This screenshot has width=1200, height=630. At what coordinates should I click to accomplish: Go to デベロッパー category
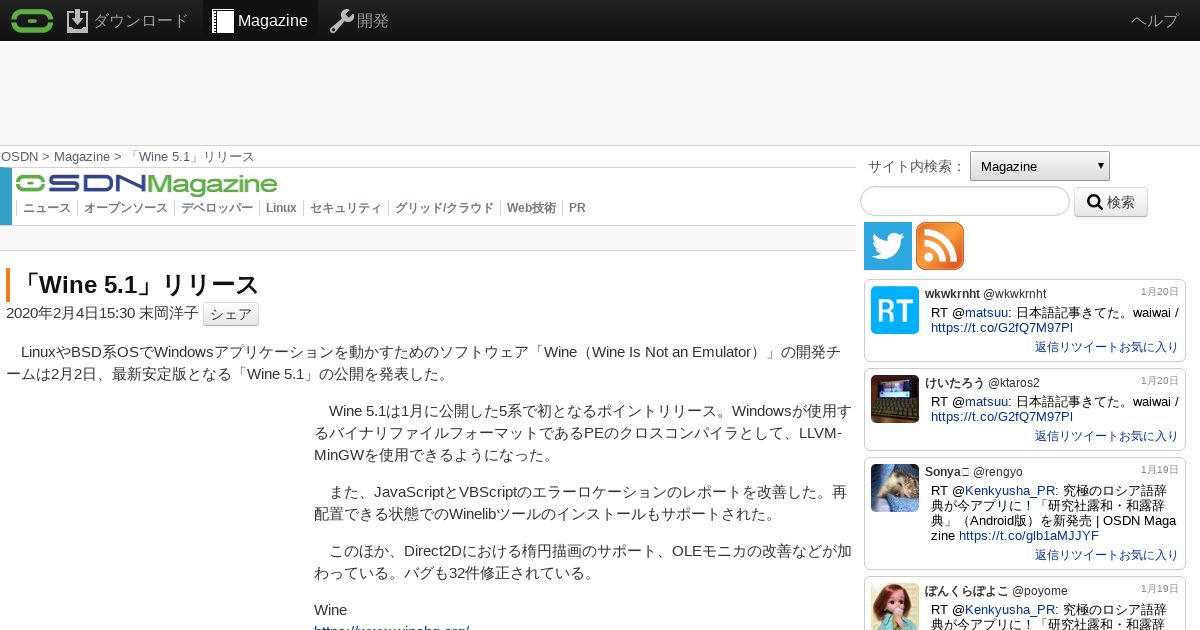click(x=217, y=208)
